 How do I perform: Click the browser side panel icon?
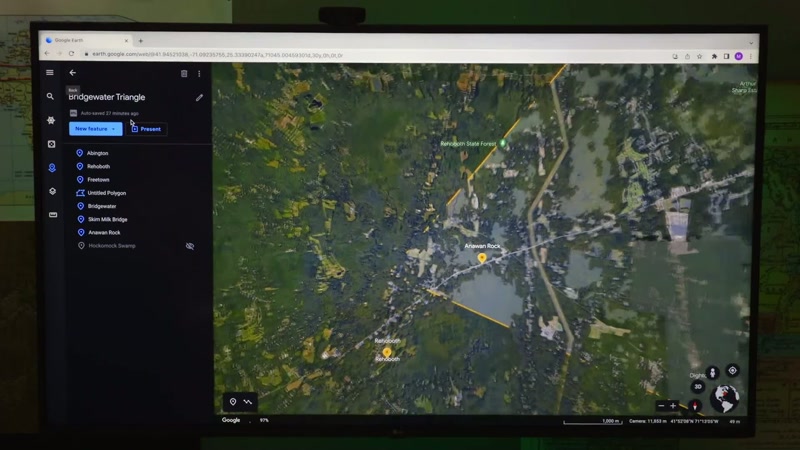coord(726,57)
